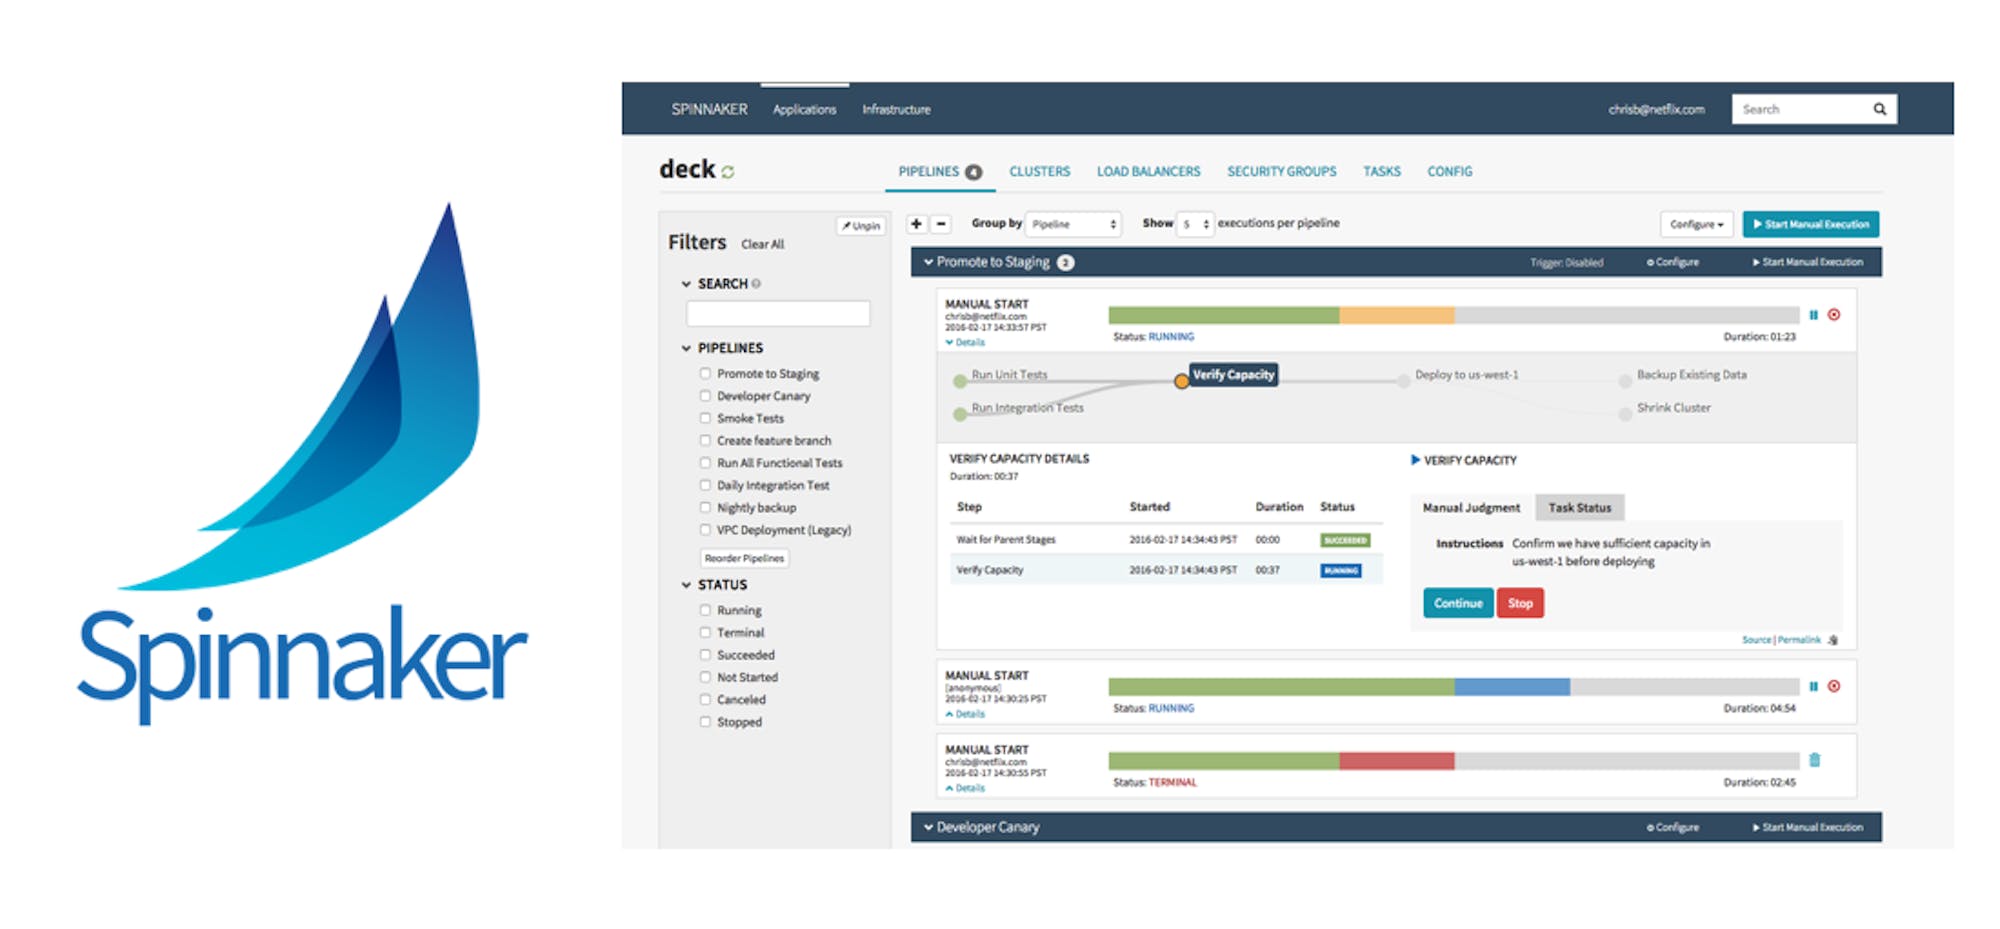Switch to the Clusters tab

coord(1039,172)
